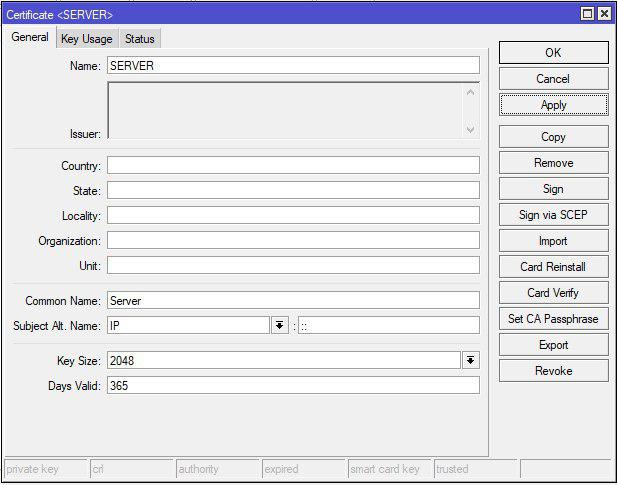This screenshot has height=485, width=617.
Task: Click the 'authority' status flag
Action: [x=218, y=469]
